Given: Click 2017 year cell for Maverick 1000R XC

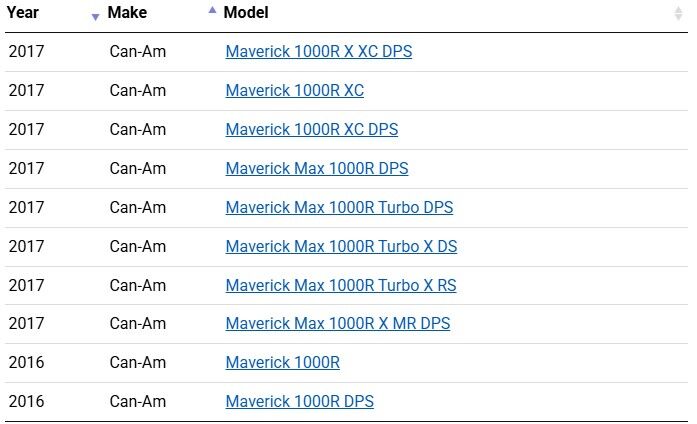Looking at the screenshot, I should 26,91.
